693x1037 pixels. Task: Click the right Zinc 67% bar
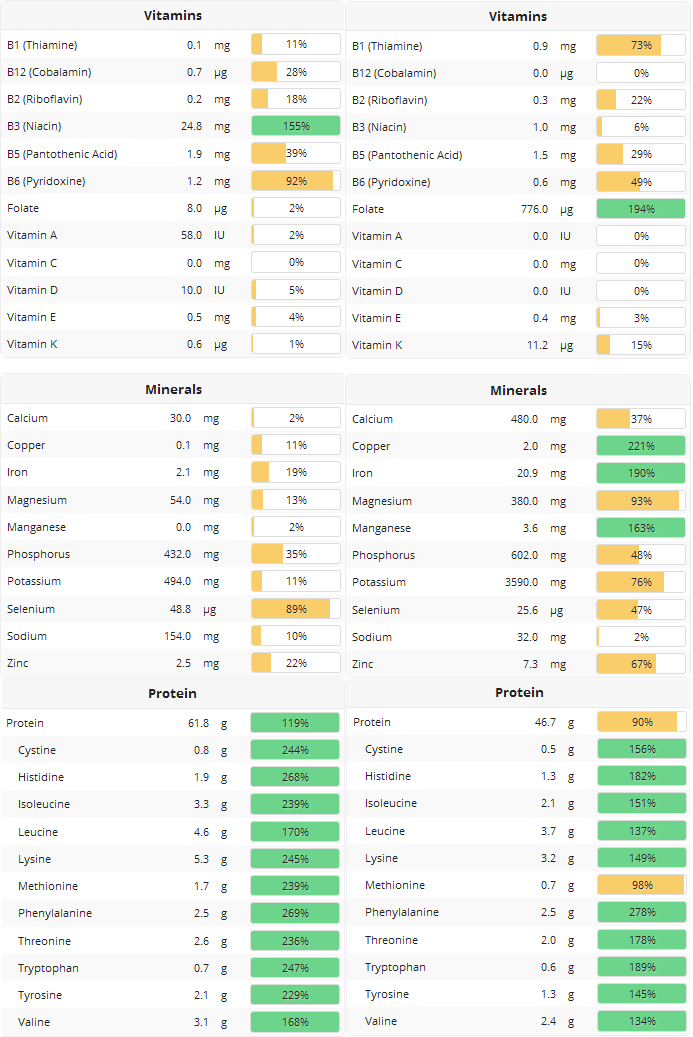(641, 663)
